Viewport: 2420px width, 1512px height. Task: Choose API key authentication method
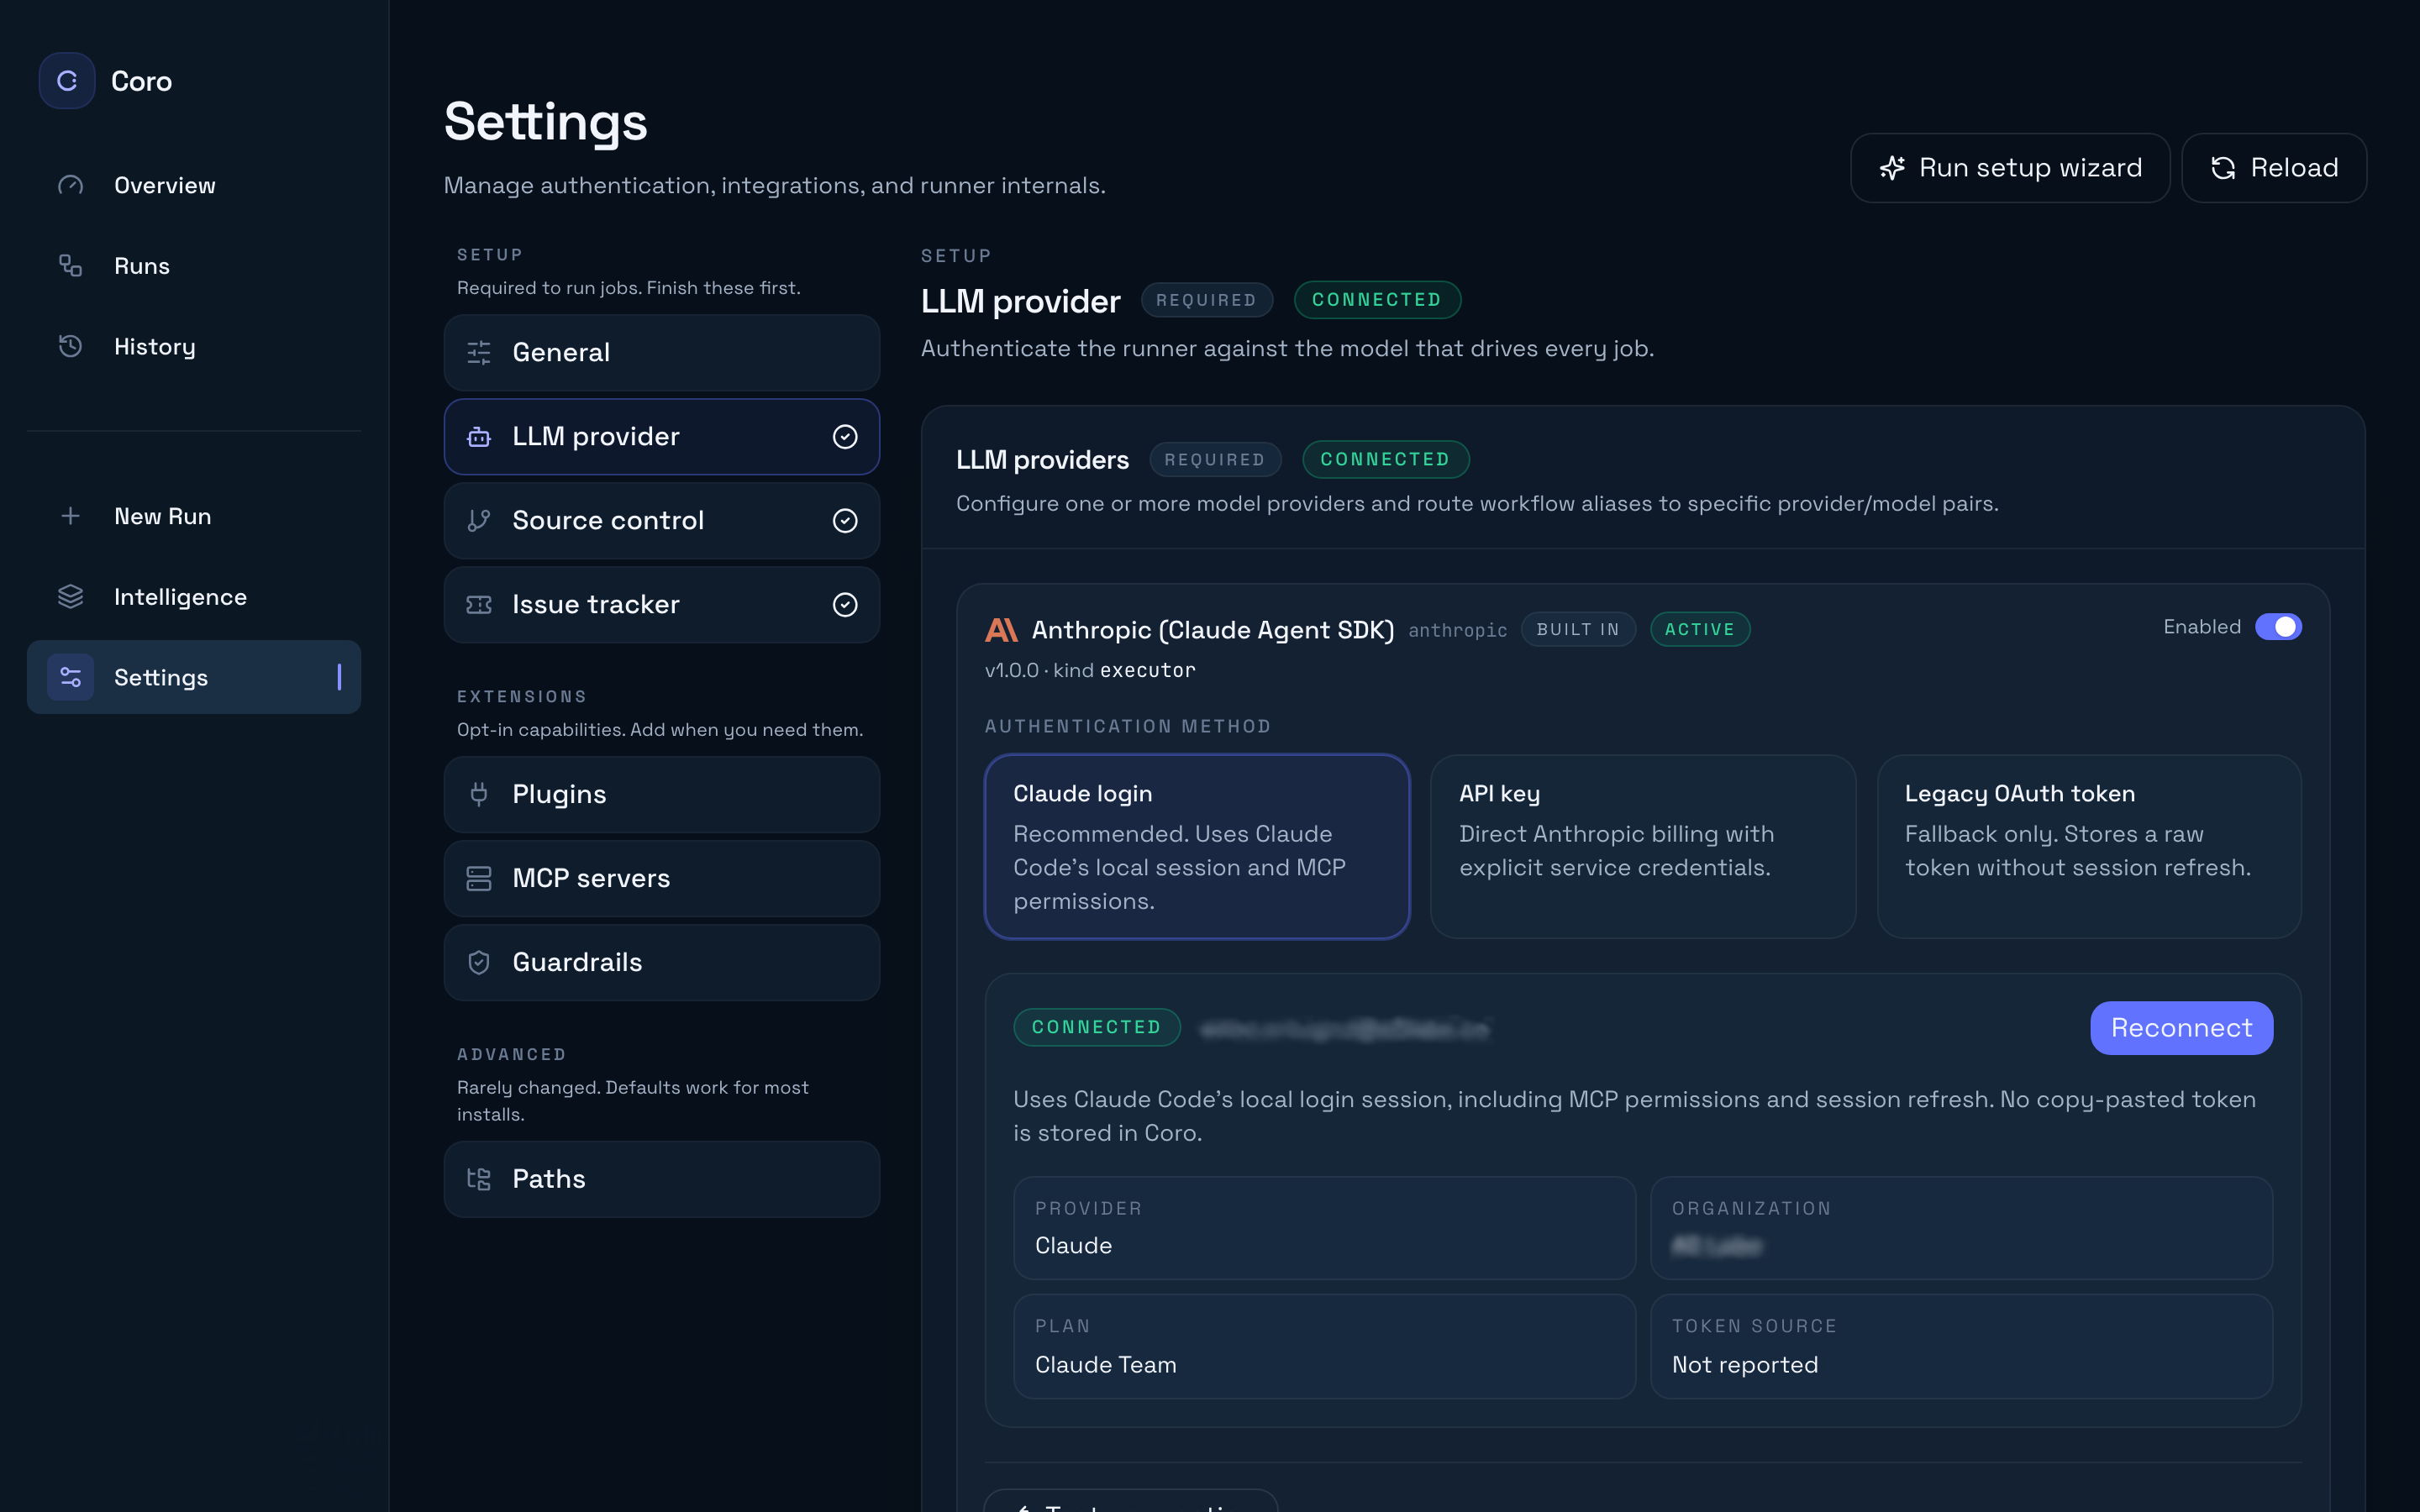coord(1643,847)
